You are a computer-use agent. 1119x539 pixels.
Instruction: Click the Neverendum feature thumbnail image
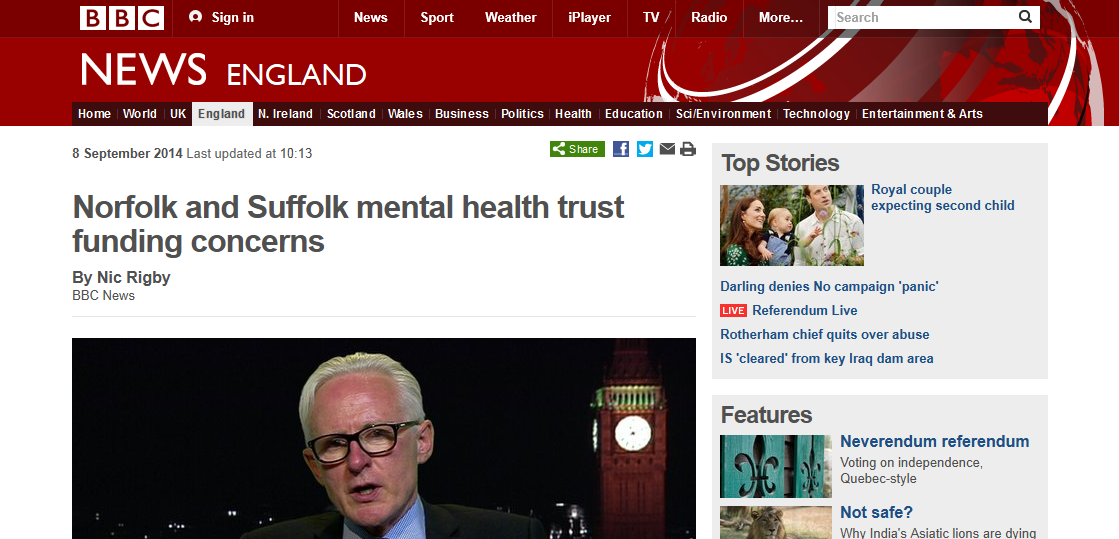click(x=776, y=466)
